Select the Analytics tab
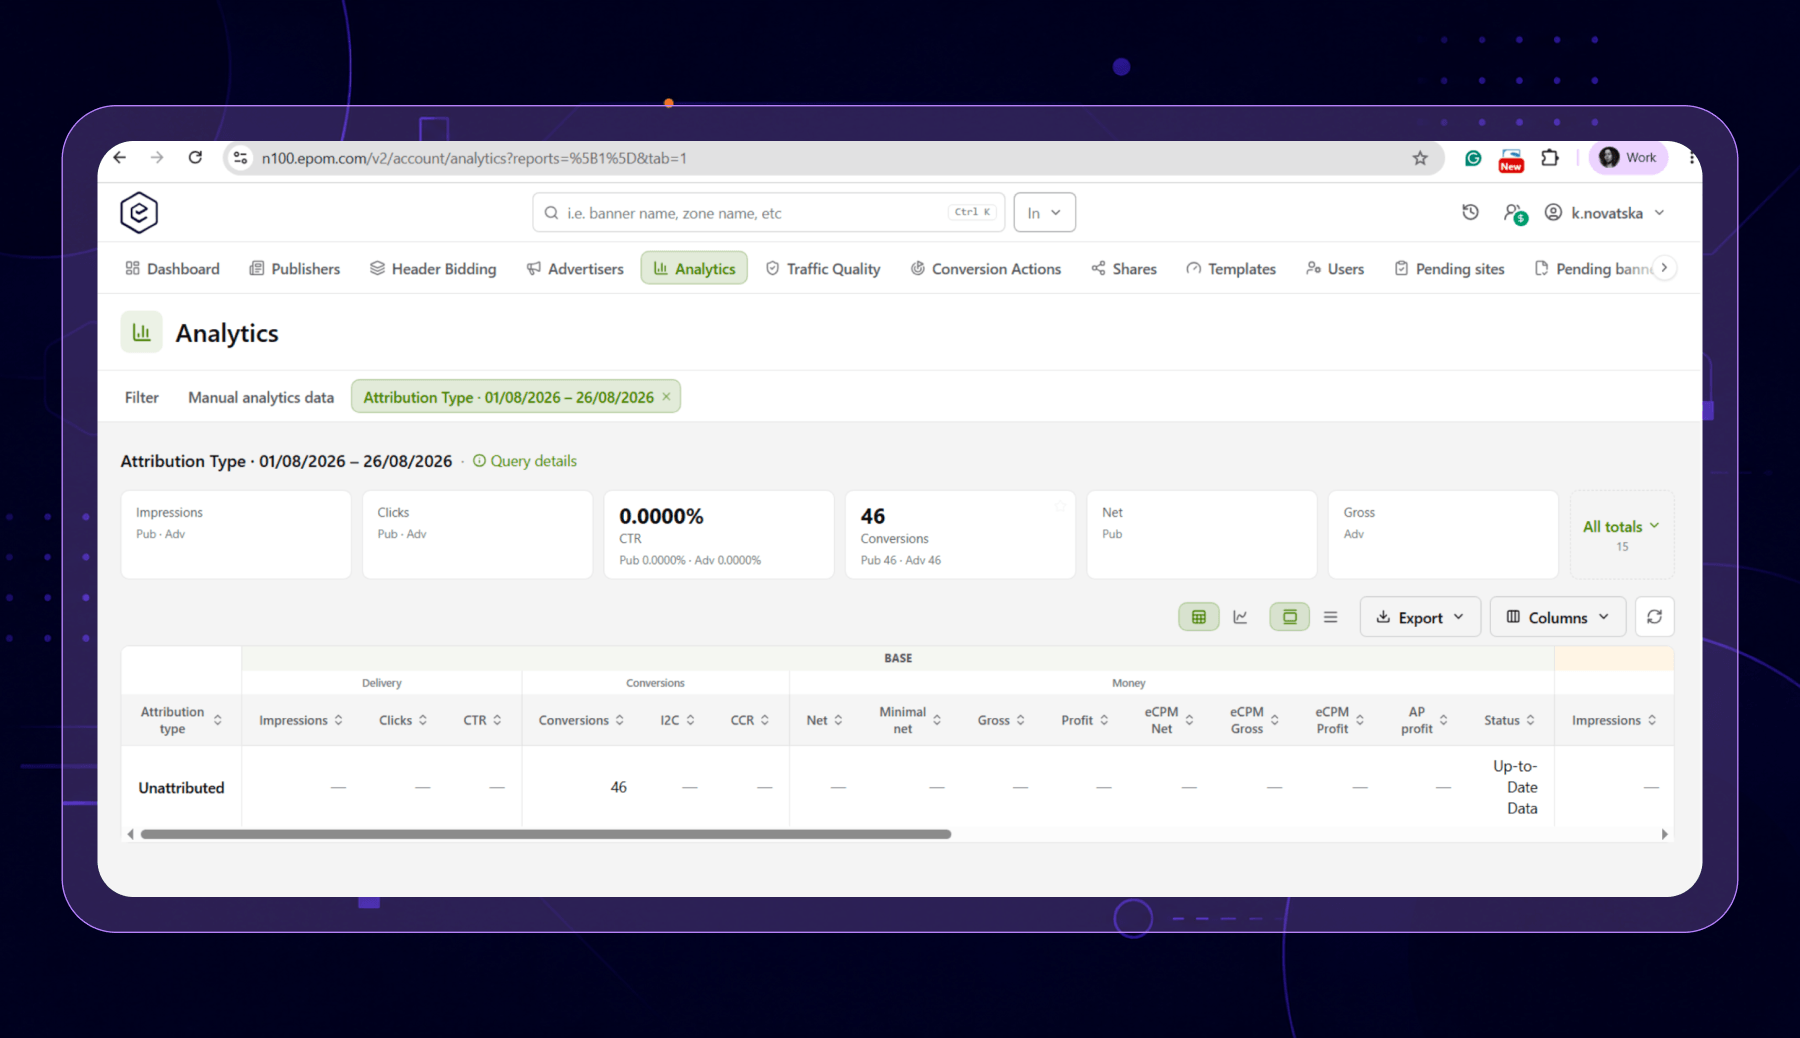 pyautogui.click(x=694, y=268)
